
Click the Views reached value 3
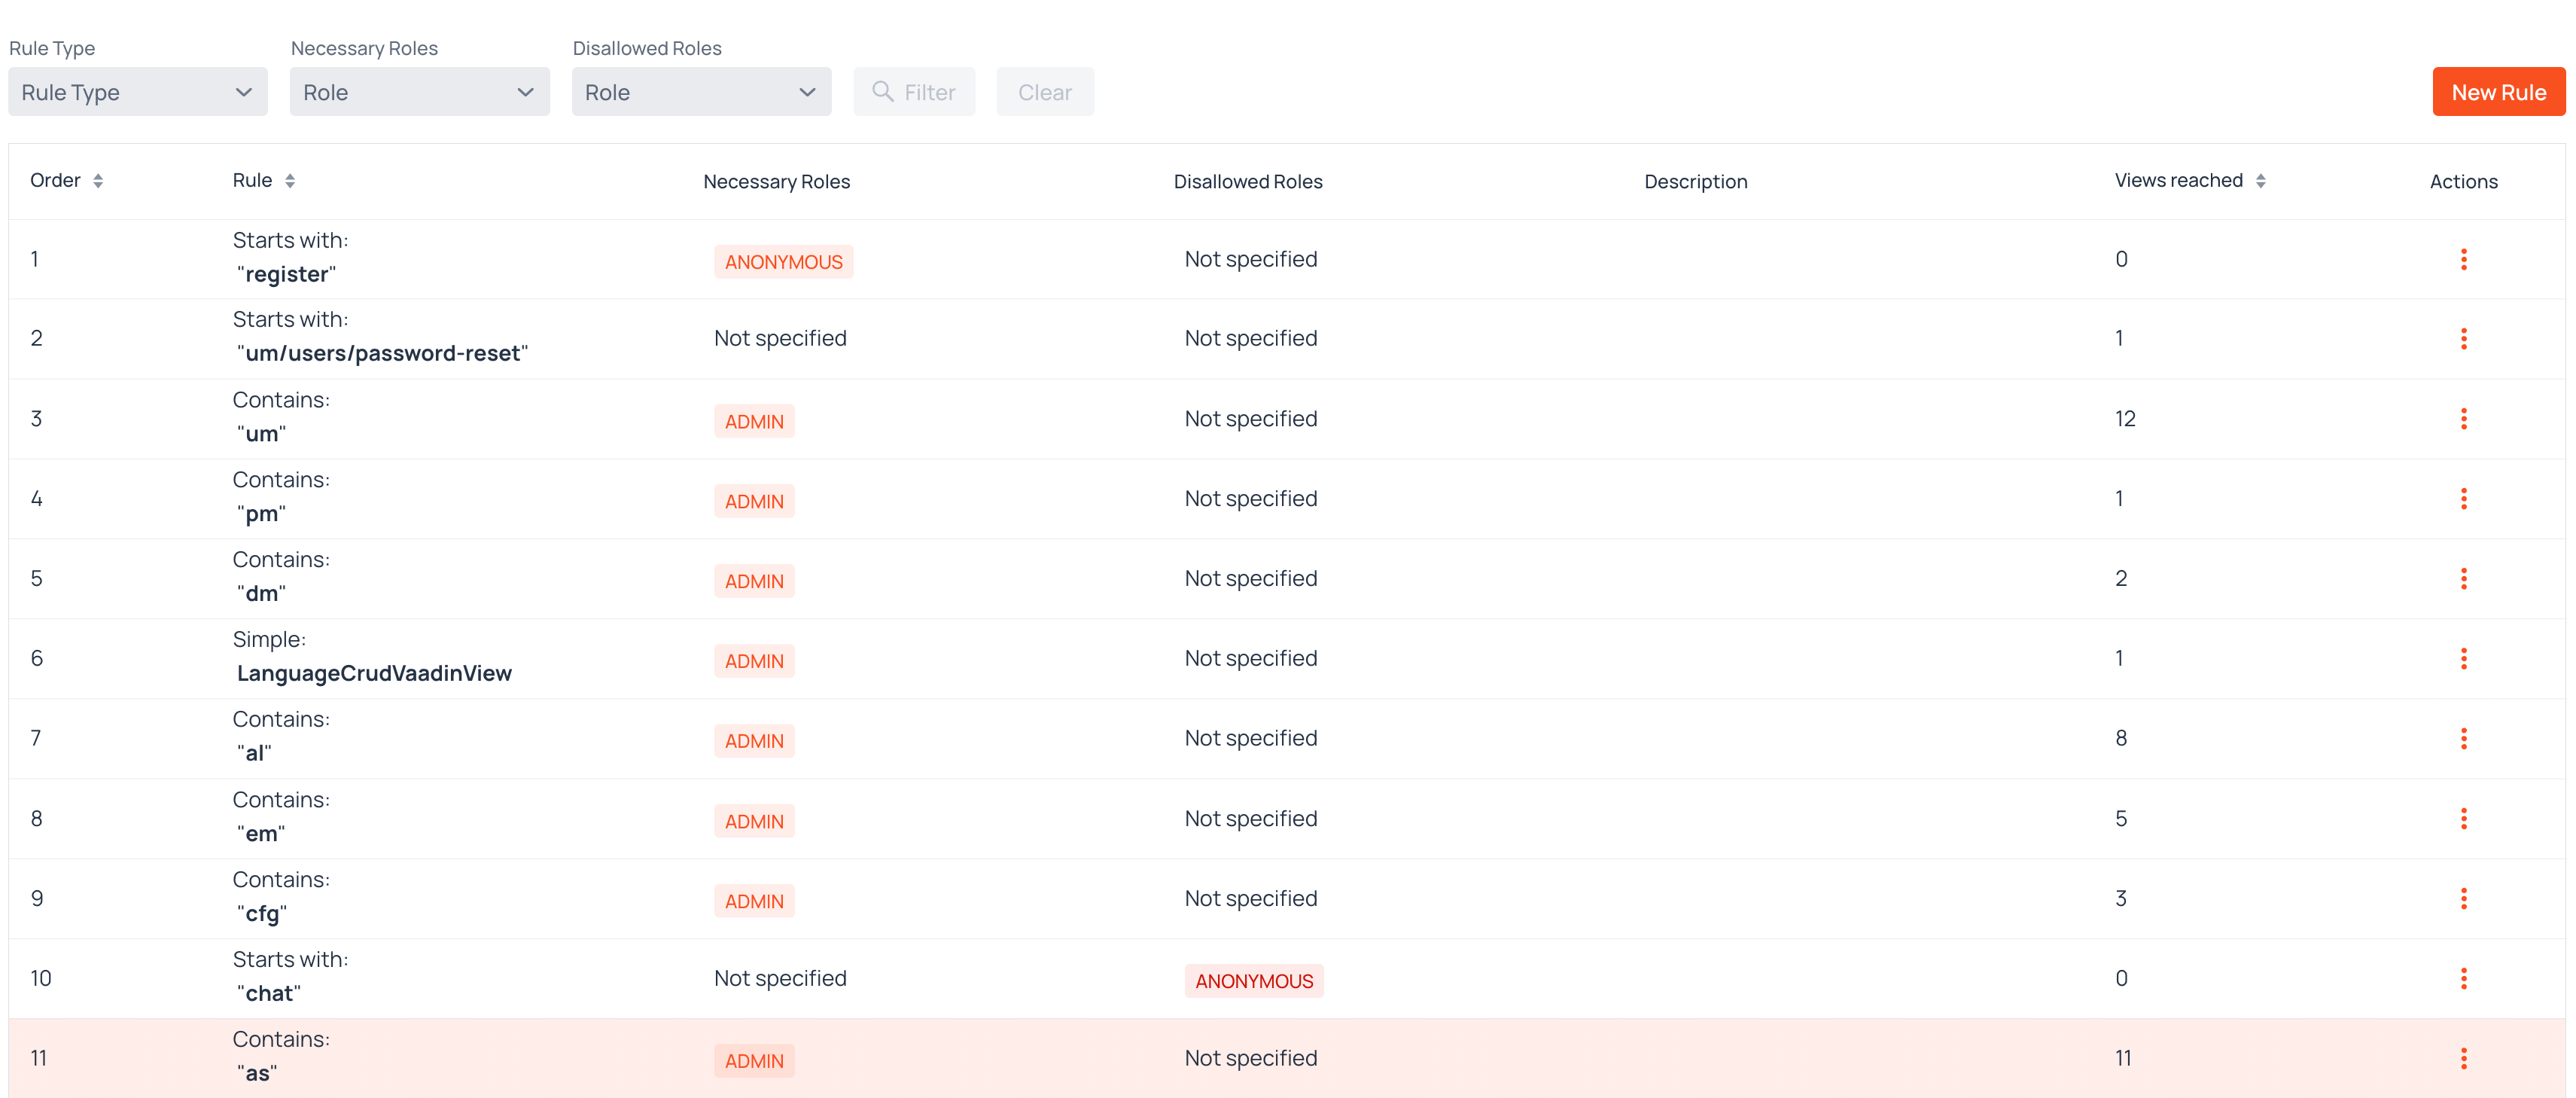[2121, 898]
